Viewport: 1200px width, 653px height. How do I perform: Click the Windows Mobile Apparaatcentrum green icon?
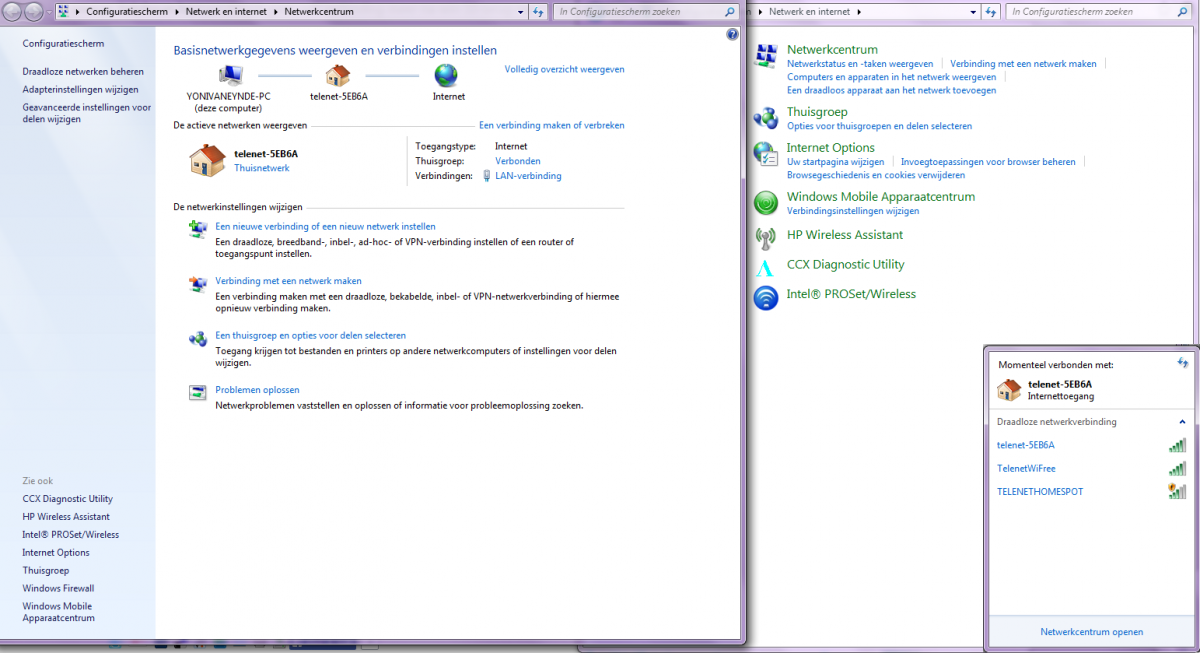click(766, 203)
